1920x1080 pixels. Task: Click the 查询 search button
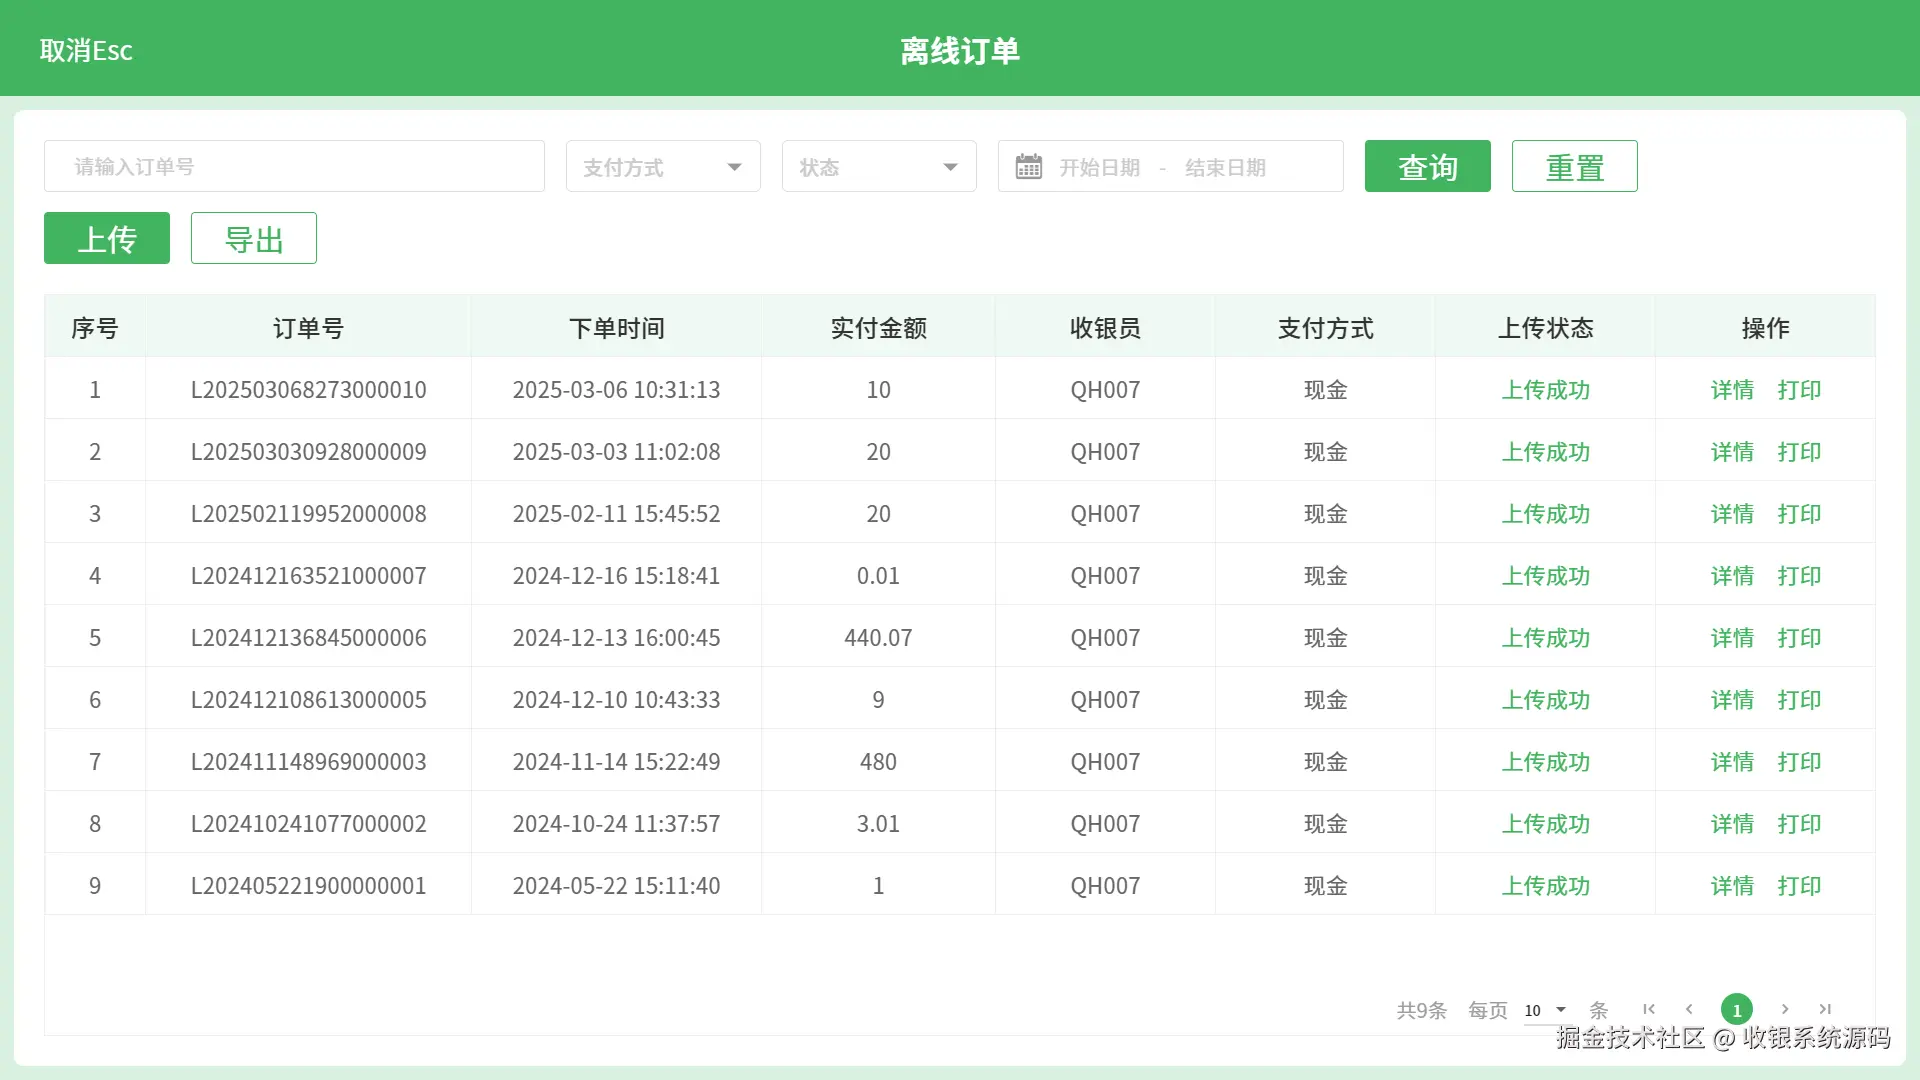(x=1427, y=166)
